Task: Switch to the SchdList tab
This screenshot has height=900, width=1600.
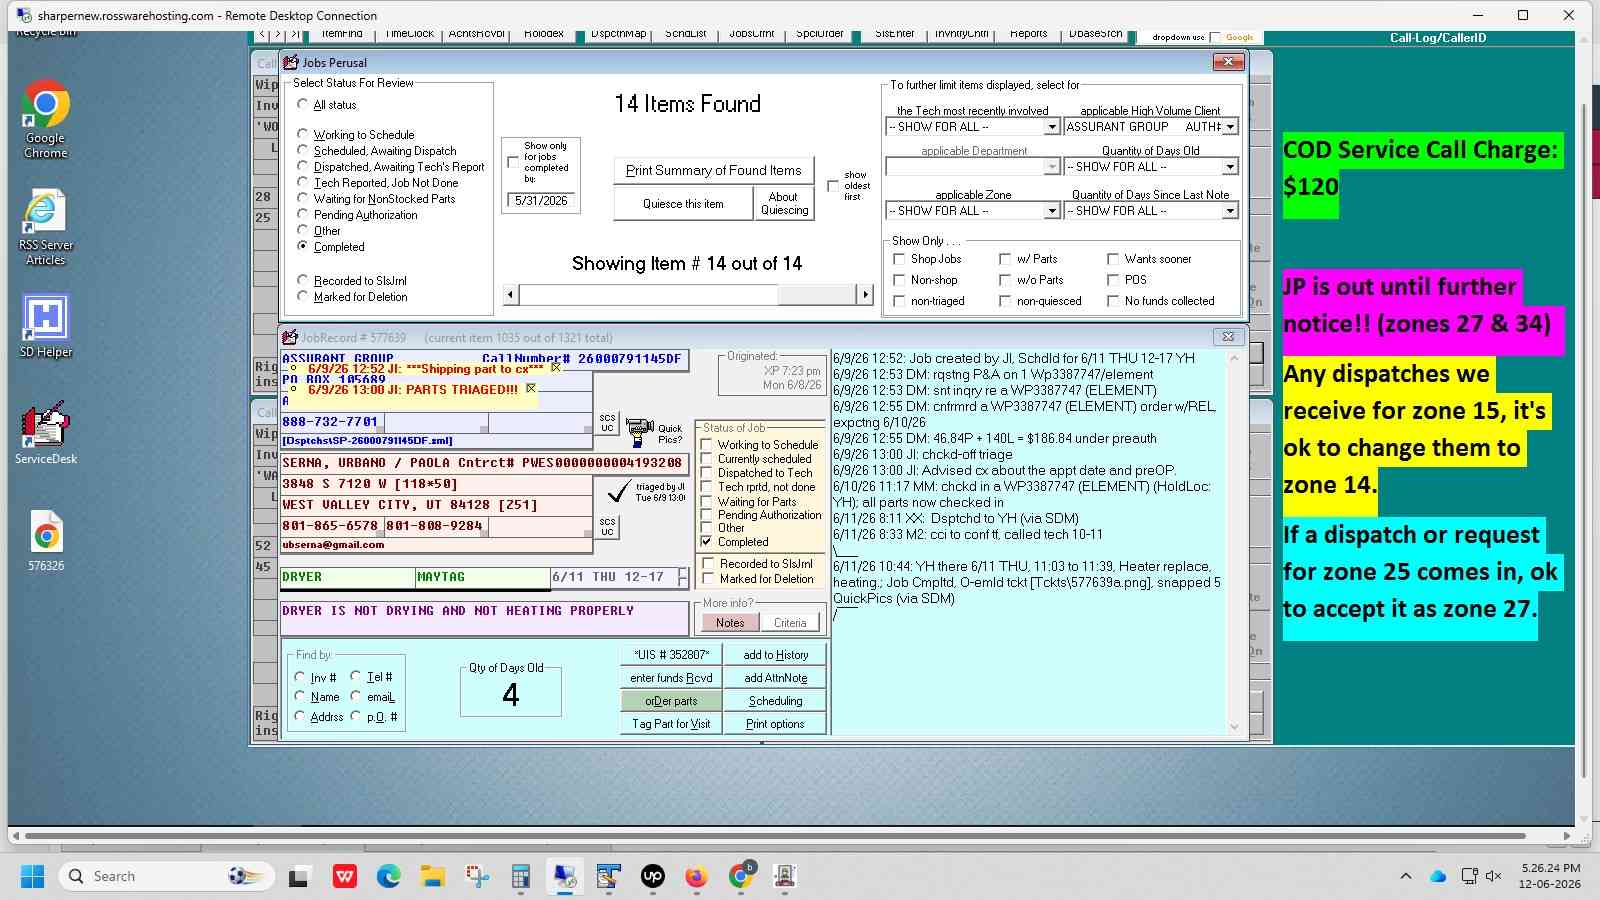Action: [685, 35]
